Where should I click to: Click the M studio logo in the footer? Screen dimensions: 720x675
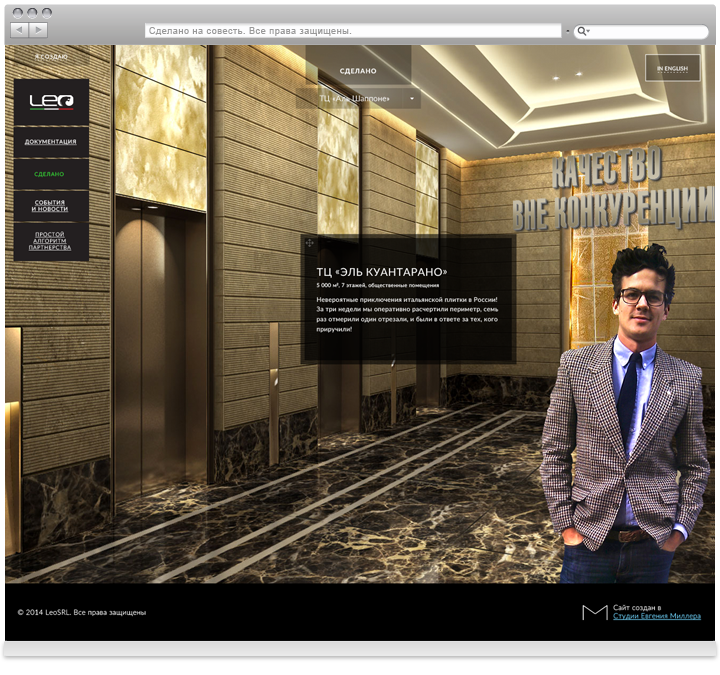(594, 612)
